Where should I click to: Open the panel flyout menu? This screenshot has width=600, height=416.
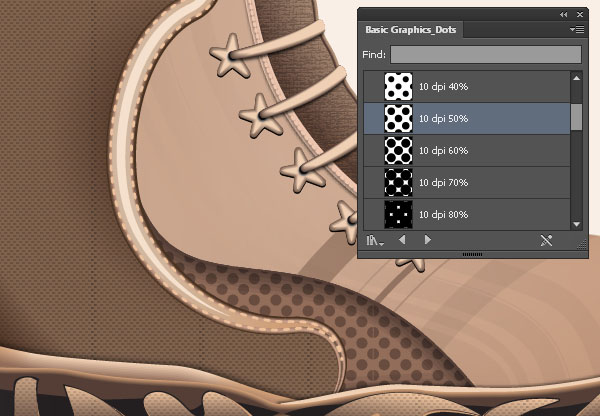[577, 29]
